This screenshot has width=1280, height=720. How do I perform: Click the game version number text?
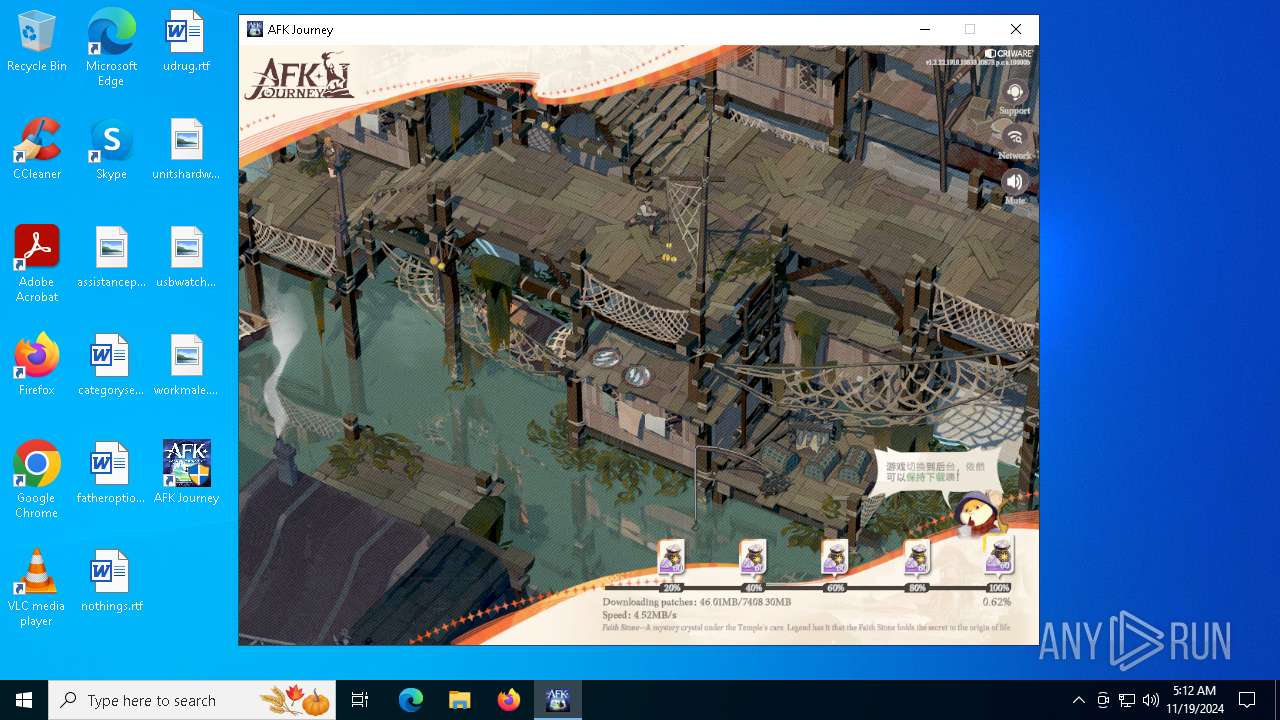pos(978,63)
